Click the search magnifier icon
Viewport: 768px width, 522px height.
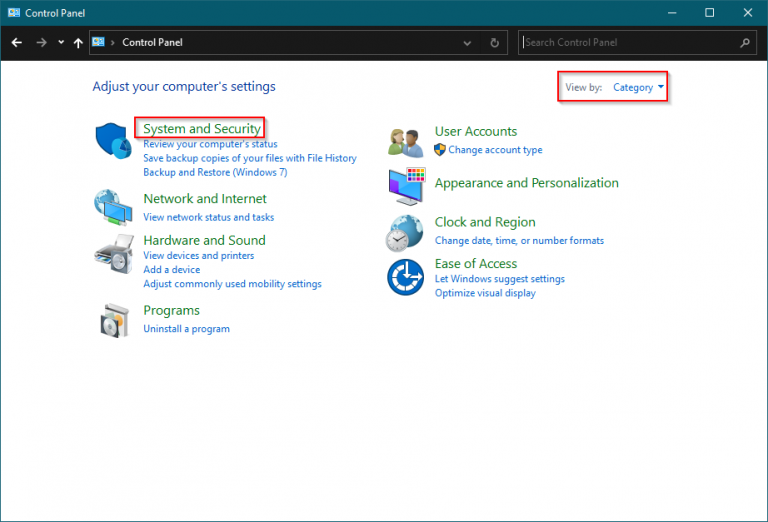tap(744, 43)
